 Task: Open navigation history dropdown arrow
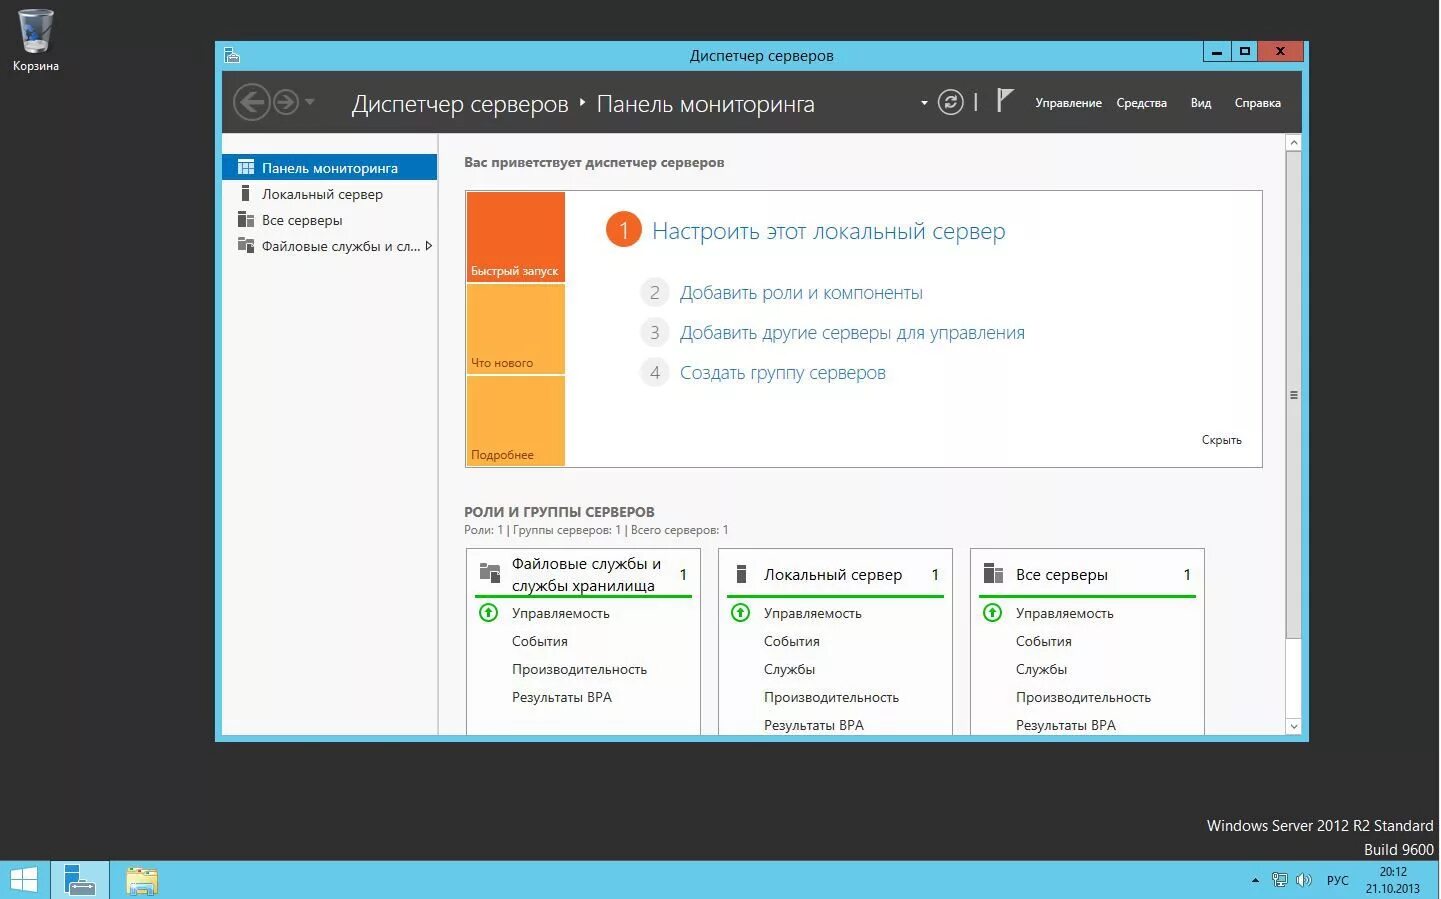click(x=310, y=102)
